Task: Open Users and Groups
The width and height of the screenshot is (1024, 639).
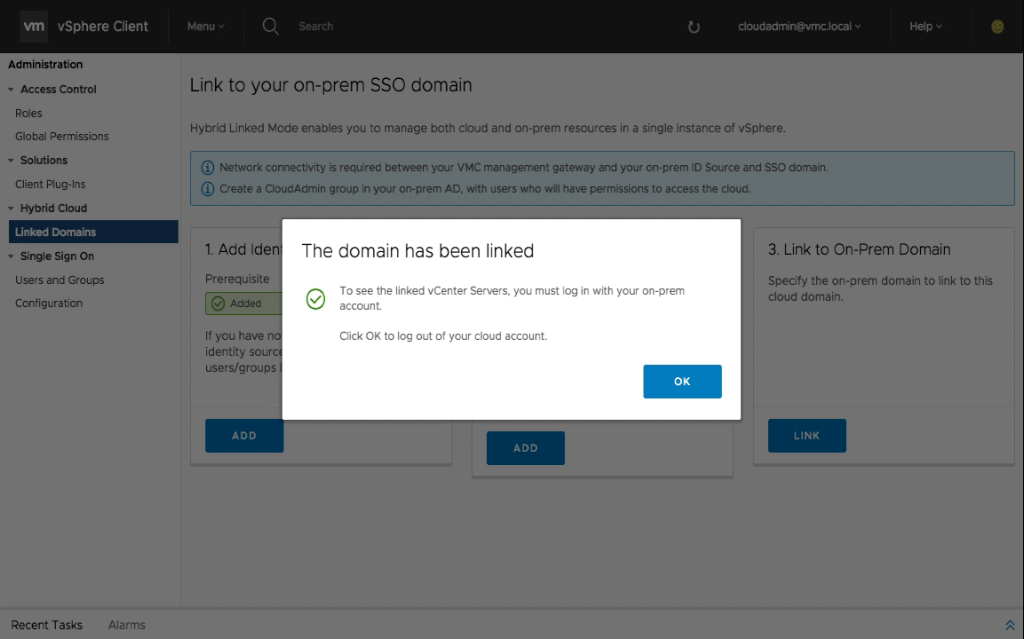Action: pyautogui.click(x=59, y=280)
